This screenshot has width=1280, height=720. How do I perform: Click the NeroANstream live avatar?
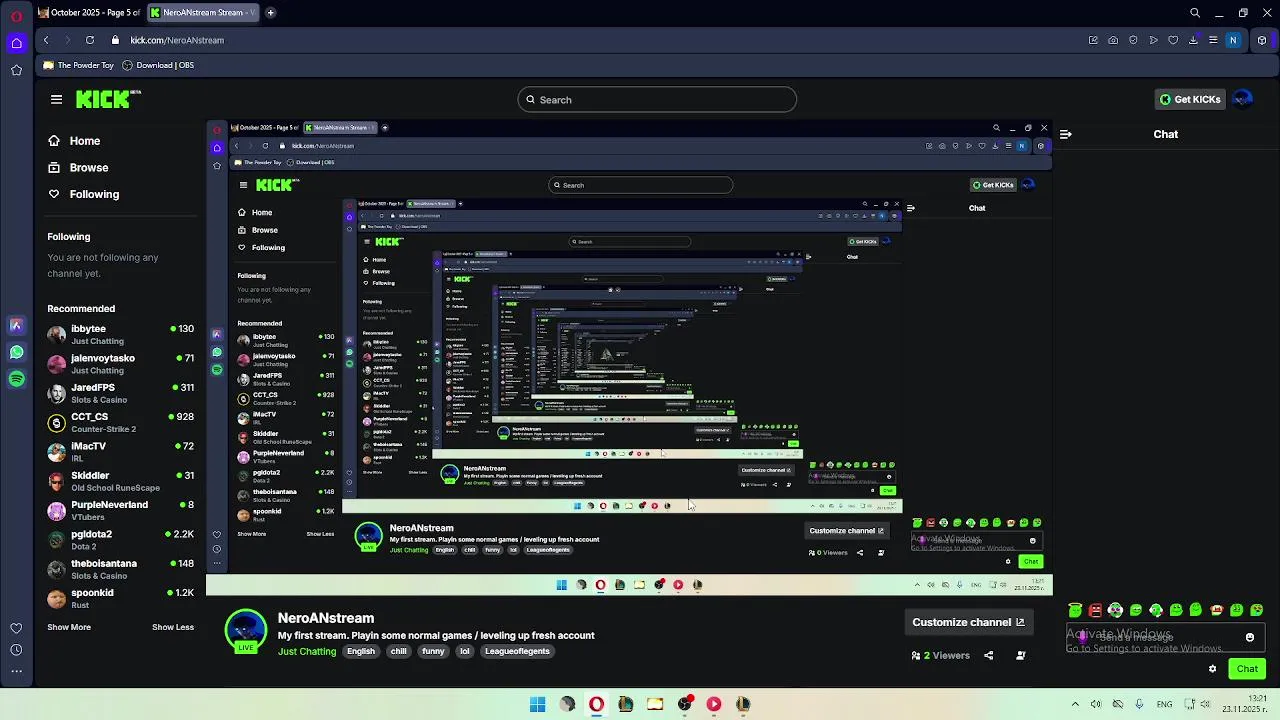pos(246,632)
